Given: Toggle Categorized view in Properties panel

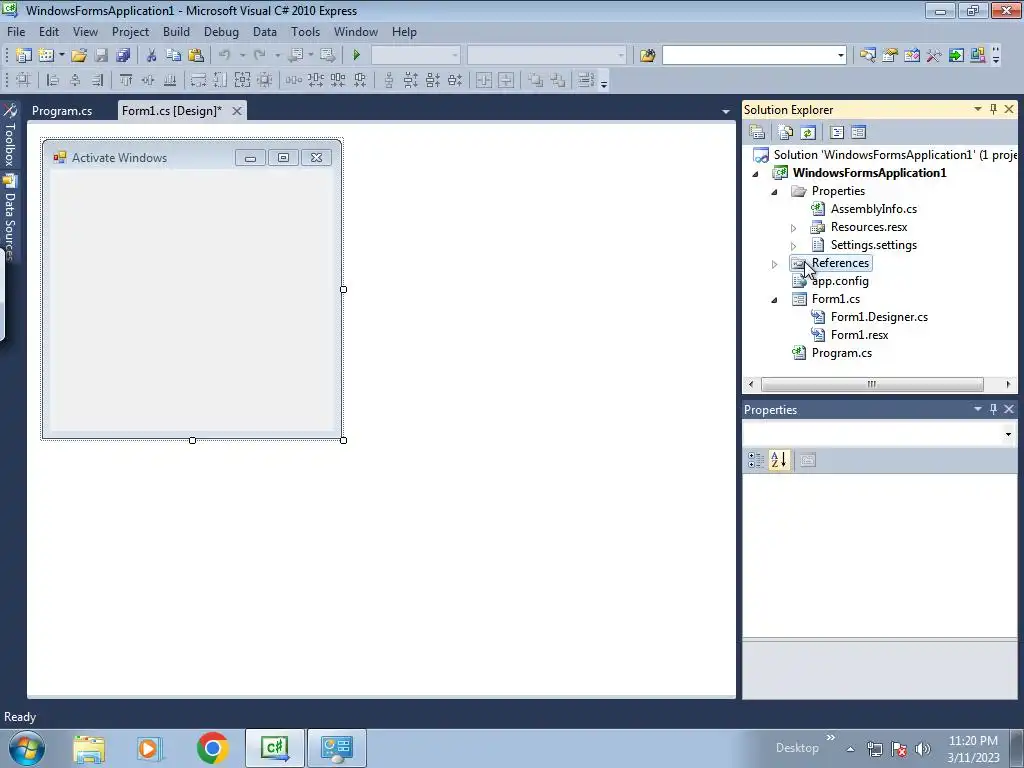Looking at the screenshot, I should (756, 460).
